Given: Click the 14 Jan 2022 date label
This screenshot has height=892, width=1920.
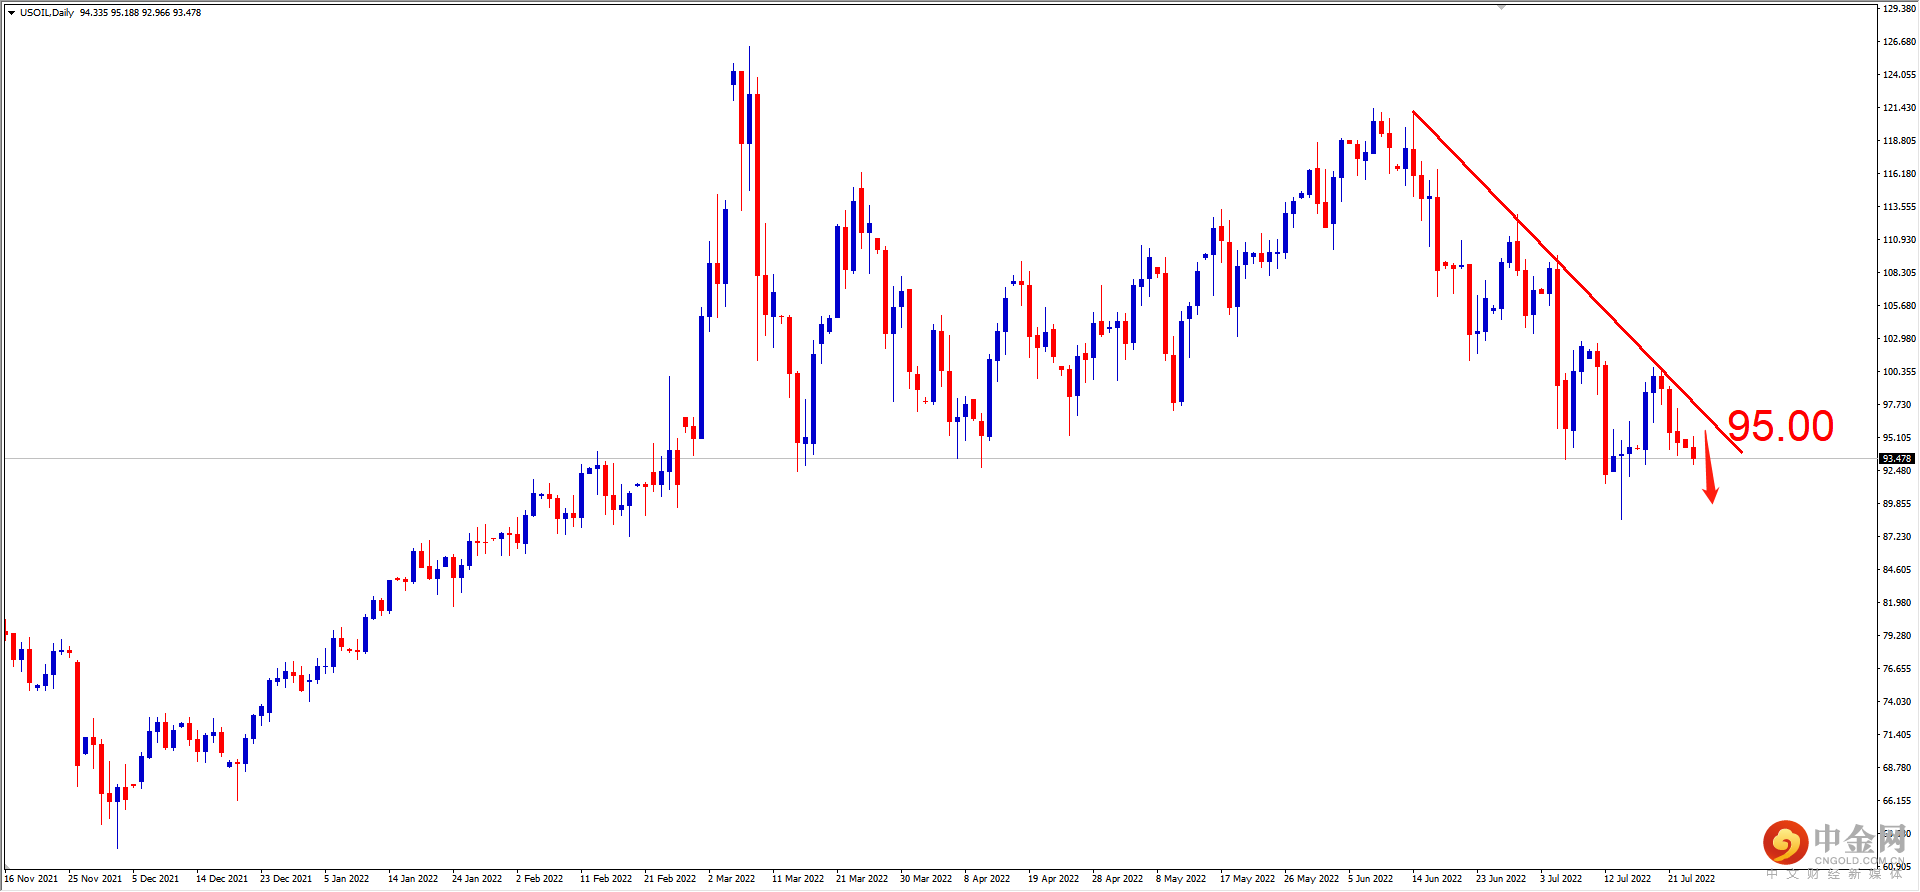Looking at the screenshot, I should (413, 879).
